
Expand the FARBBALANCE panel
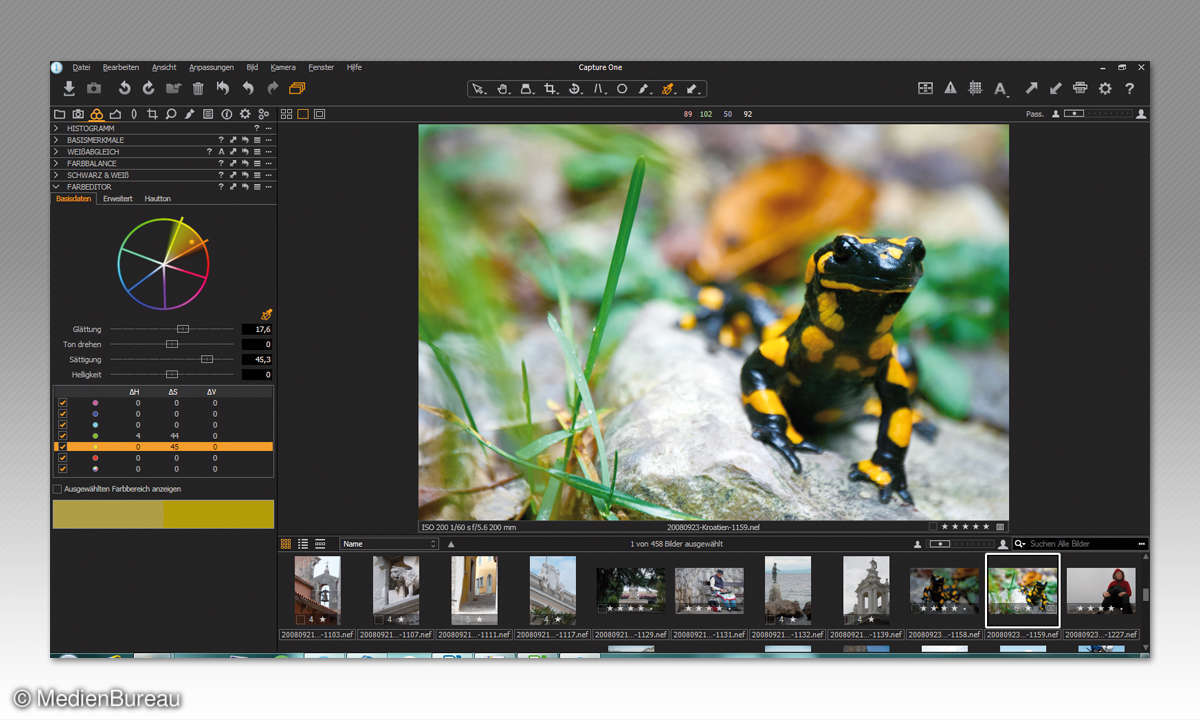click(x=56, y=163)
